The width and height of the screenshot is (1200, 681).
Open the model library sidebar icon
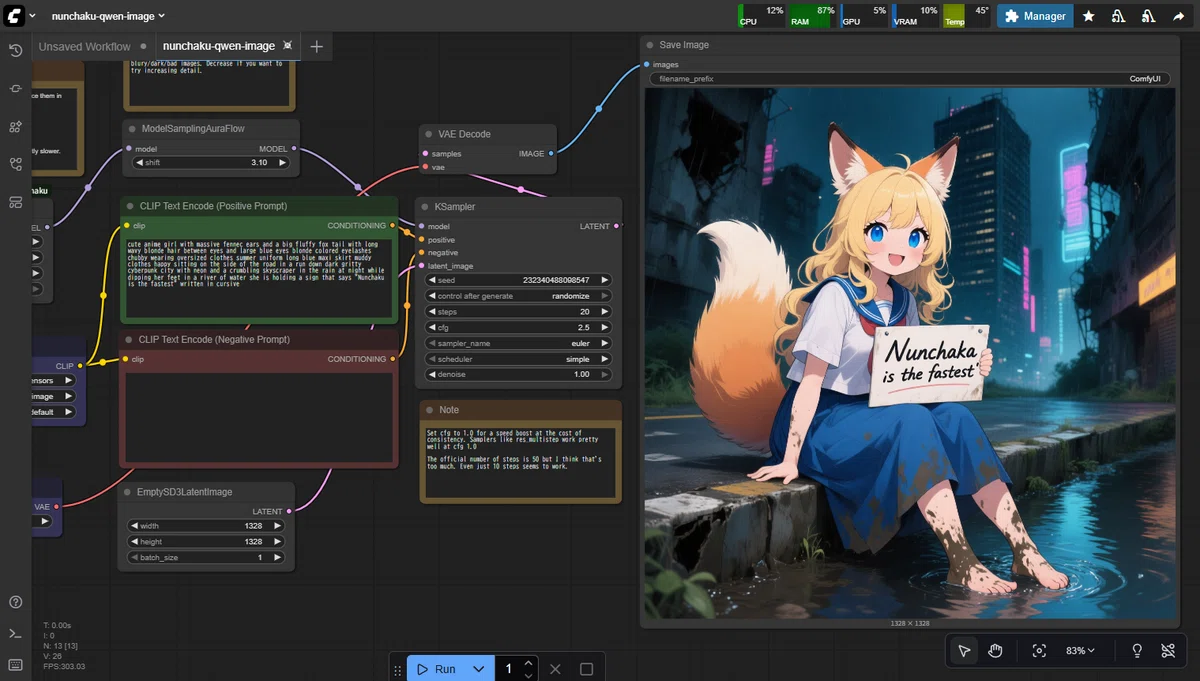(15, 127)
